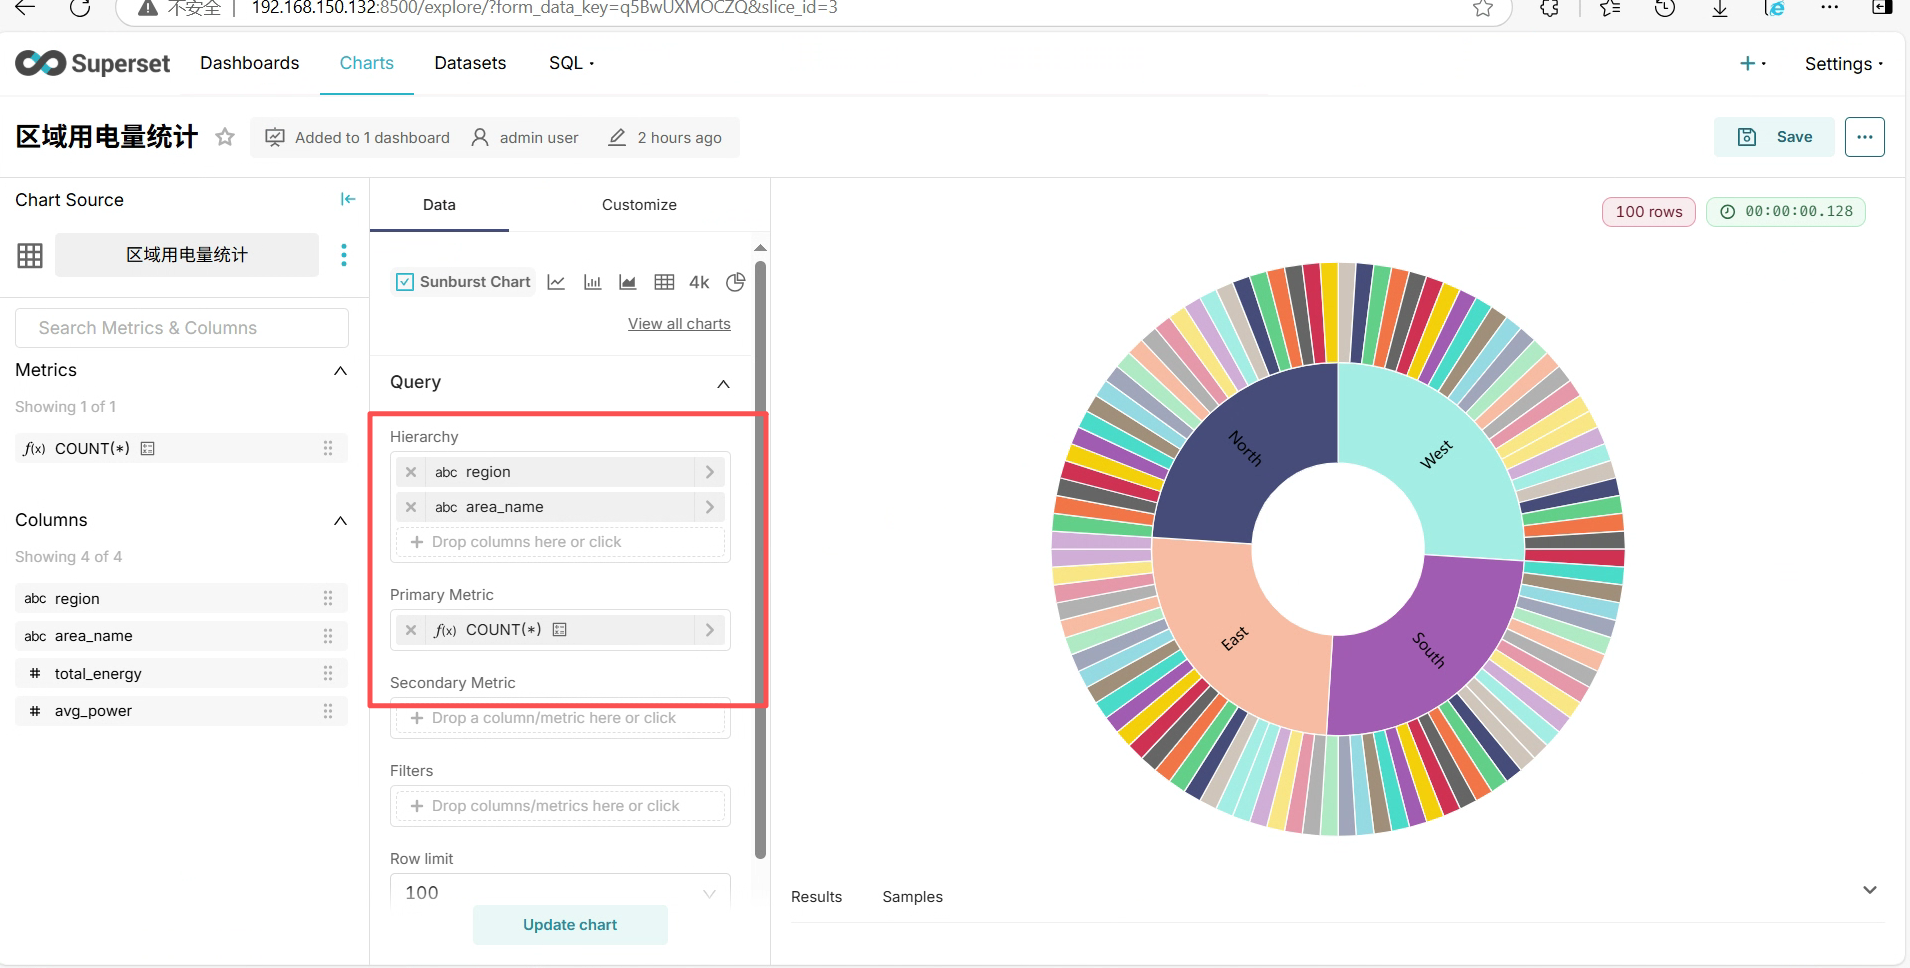
Task: Switch to the Data tab
Action: point(439,205)
